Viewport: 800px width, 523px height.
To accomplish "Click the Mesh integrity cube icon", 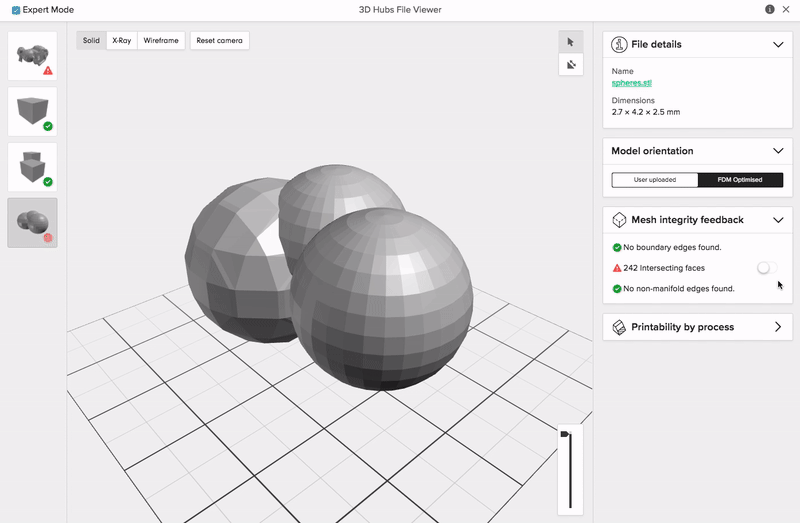I will click(619, 220).
